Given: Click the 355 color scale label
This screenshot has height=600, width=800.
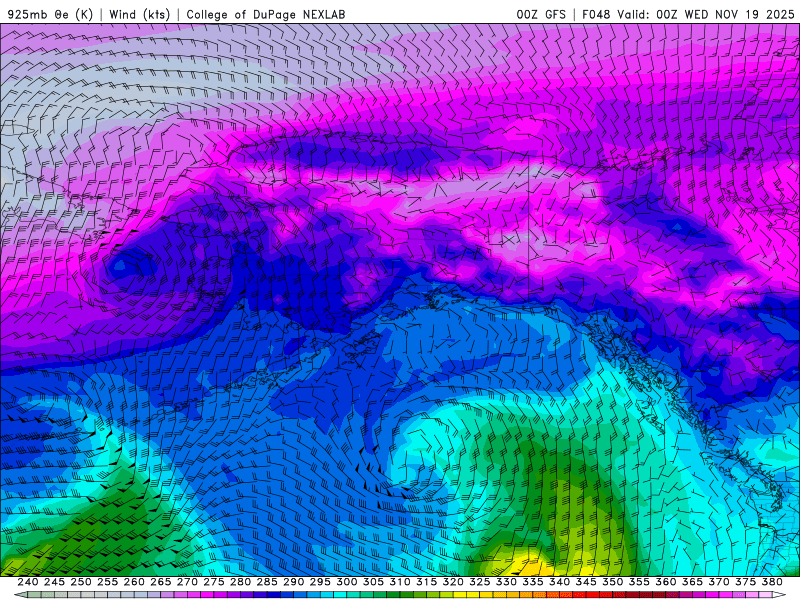Looking at the screenshot, I should [639, 582].
